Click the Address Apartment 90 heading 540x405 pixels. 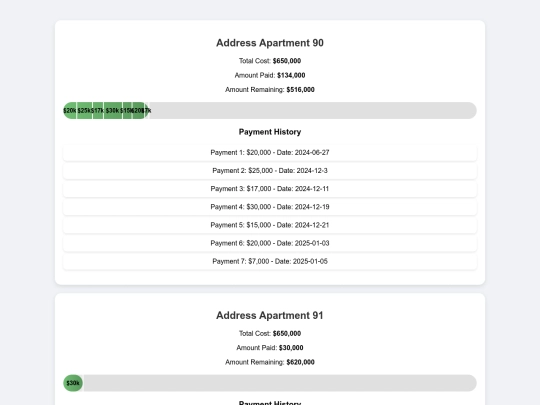270,43
